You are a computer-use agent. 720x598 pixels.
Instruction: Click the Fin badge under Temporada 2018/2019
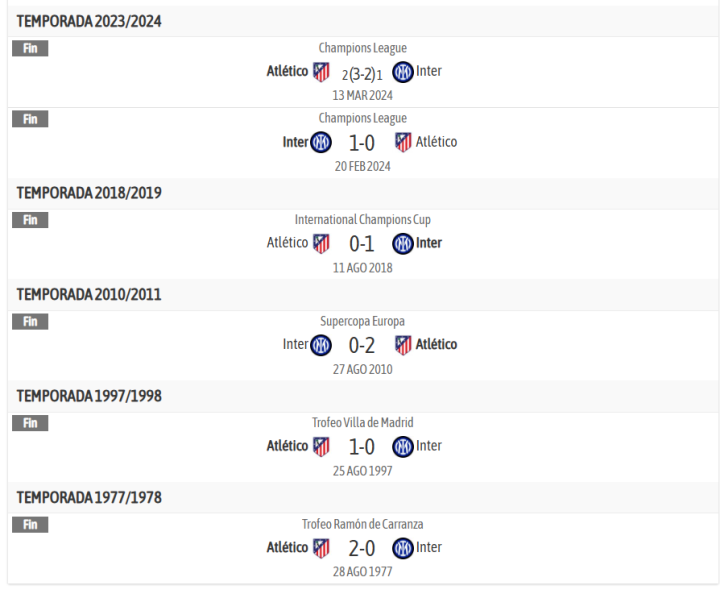tap(30, 220)
